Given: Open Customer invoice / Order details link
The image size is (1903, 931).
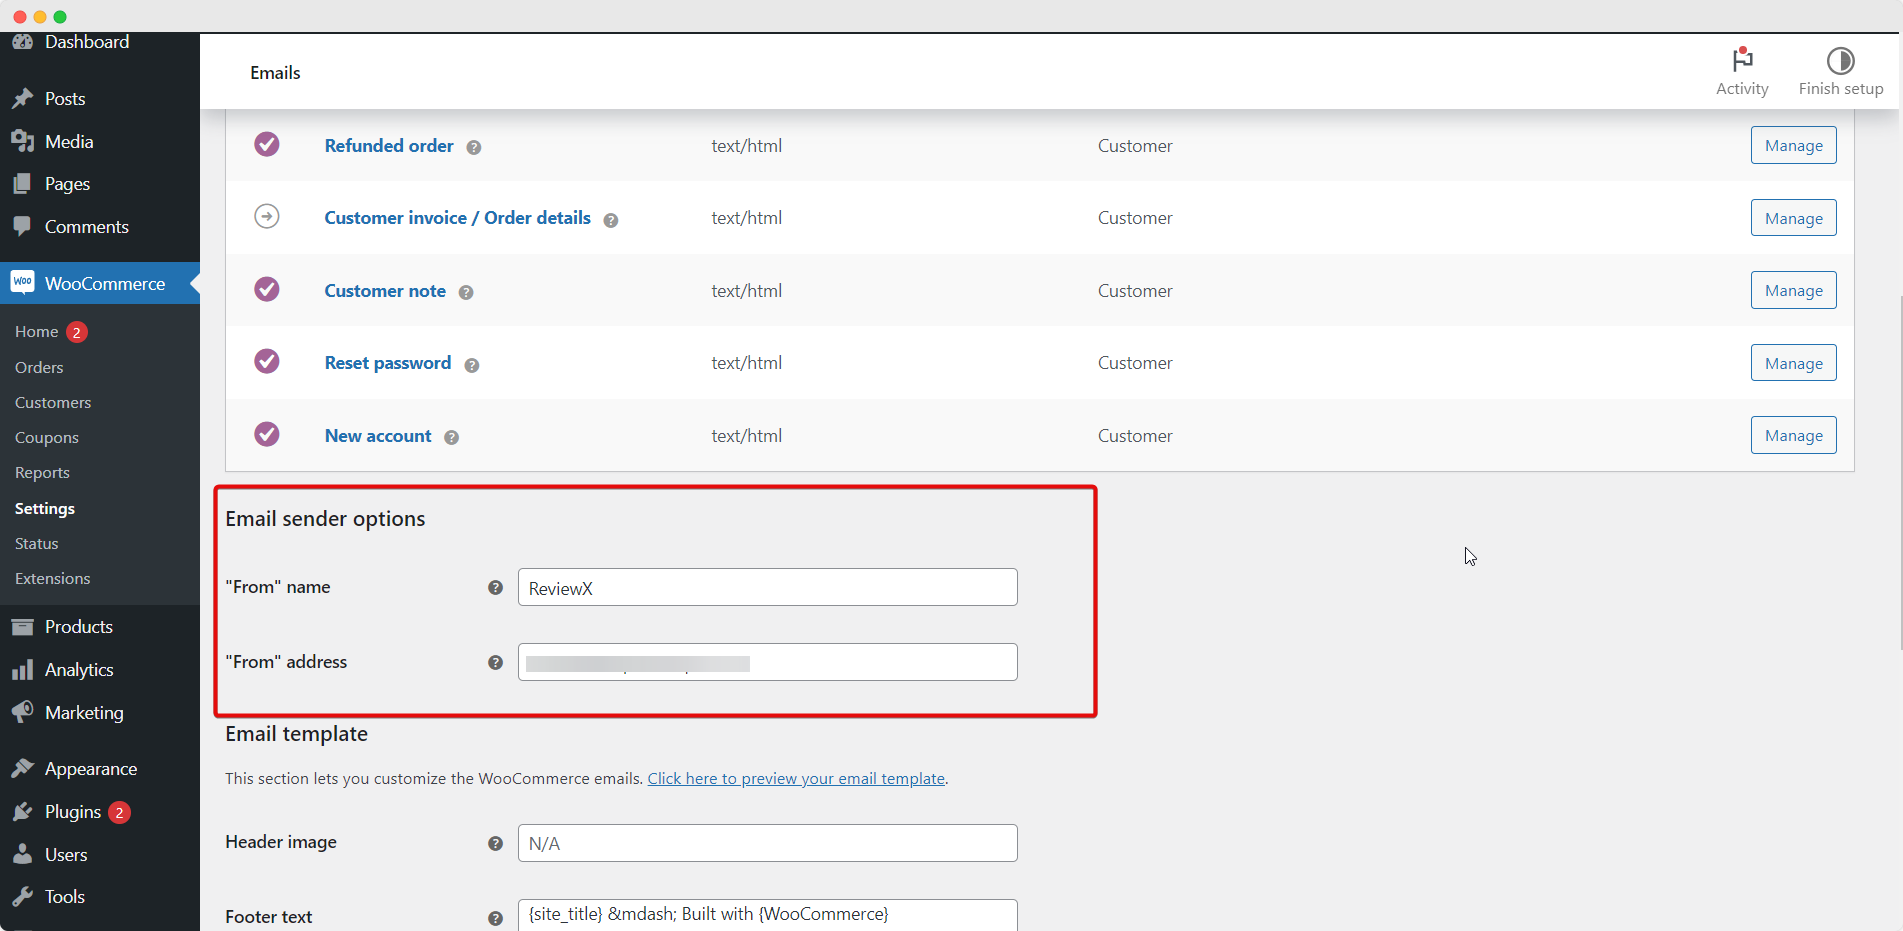Looking at the screenshot, I should point(458,218).
